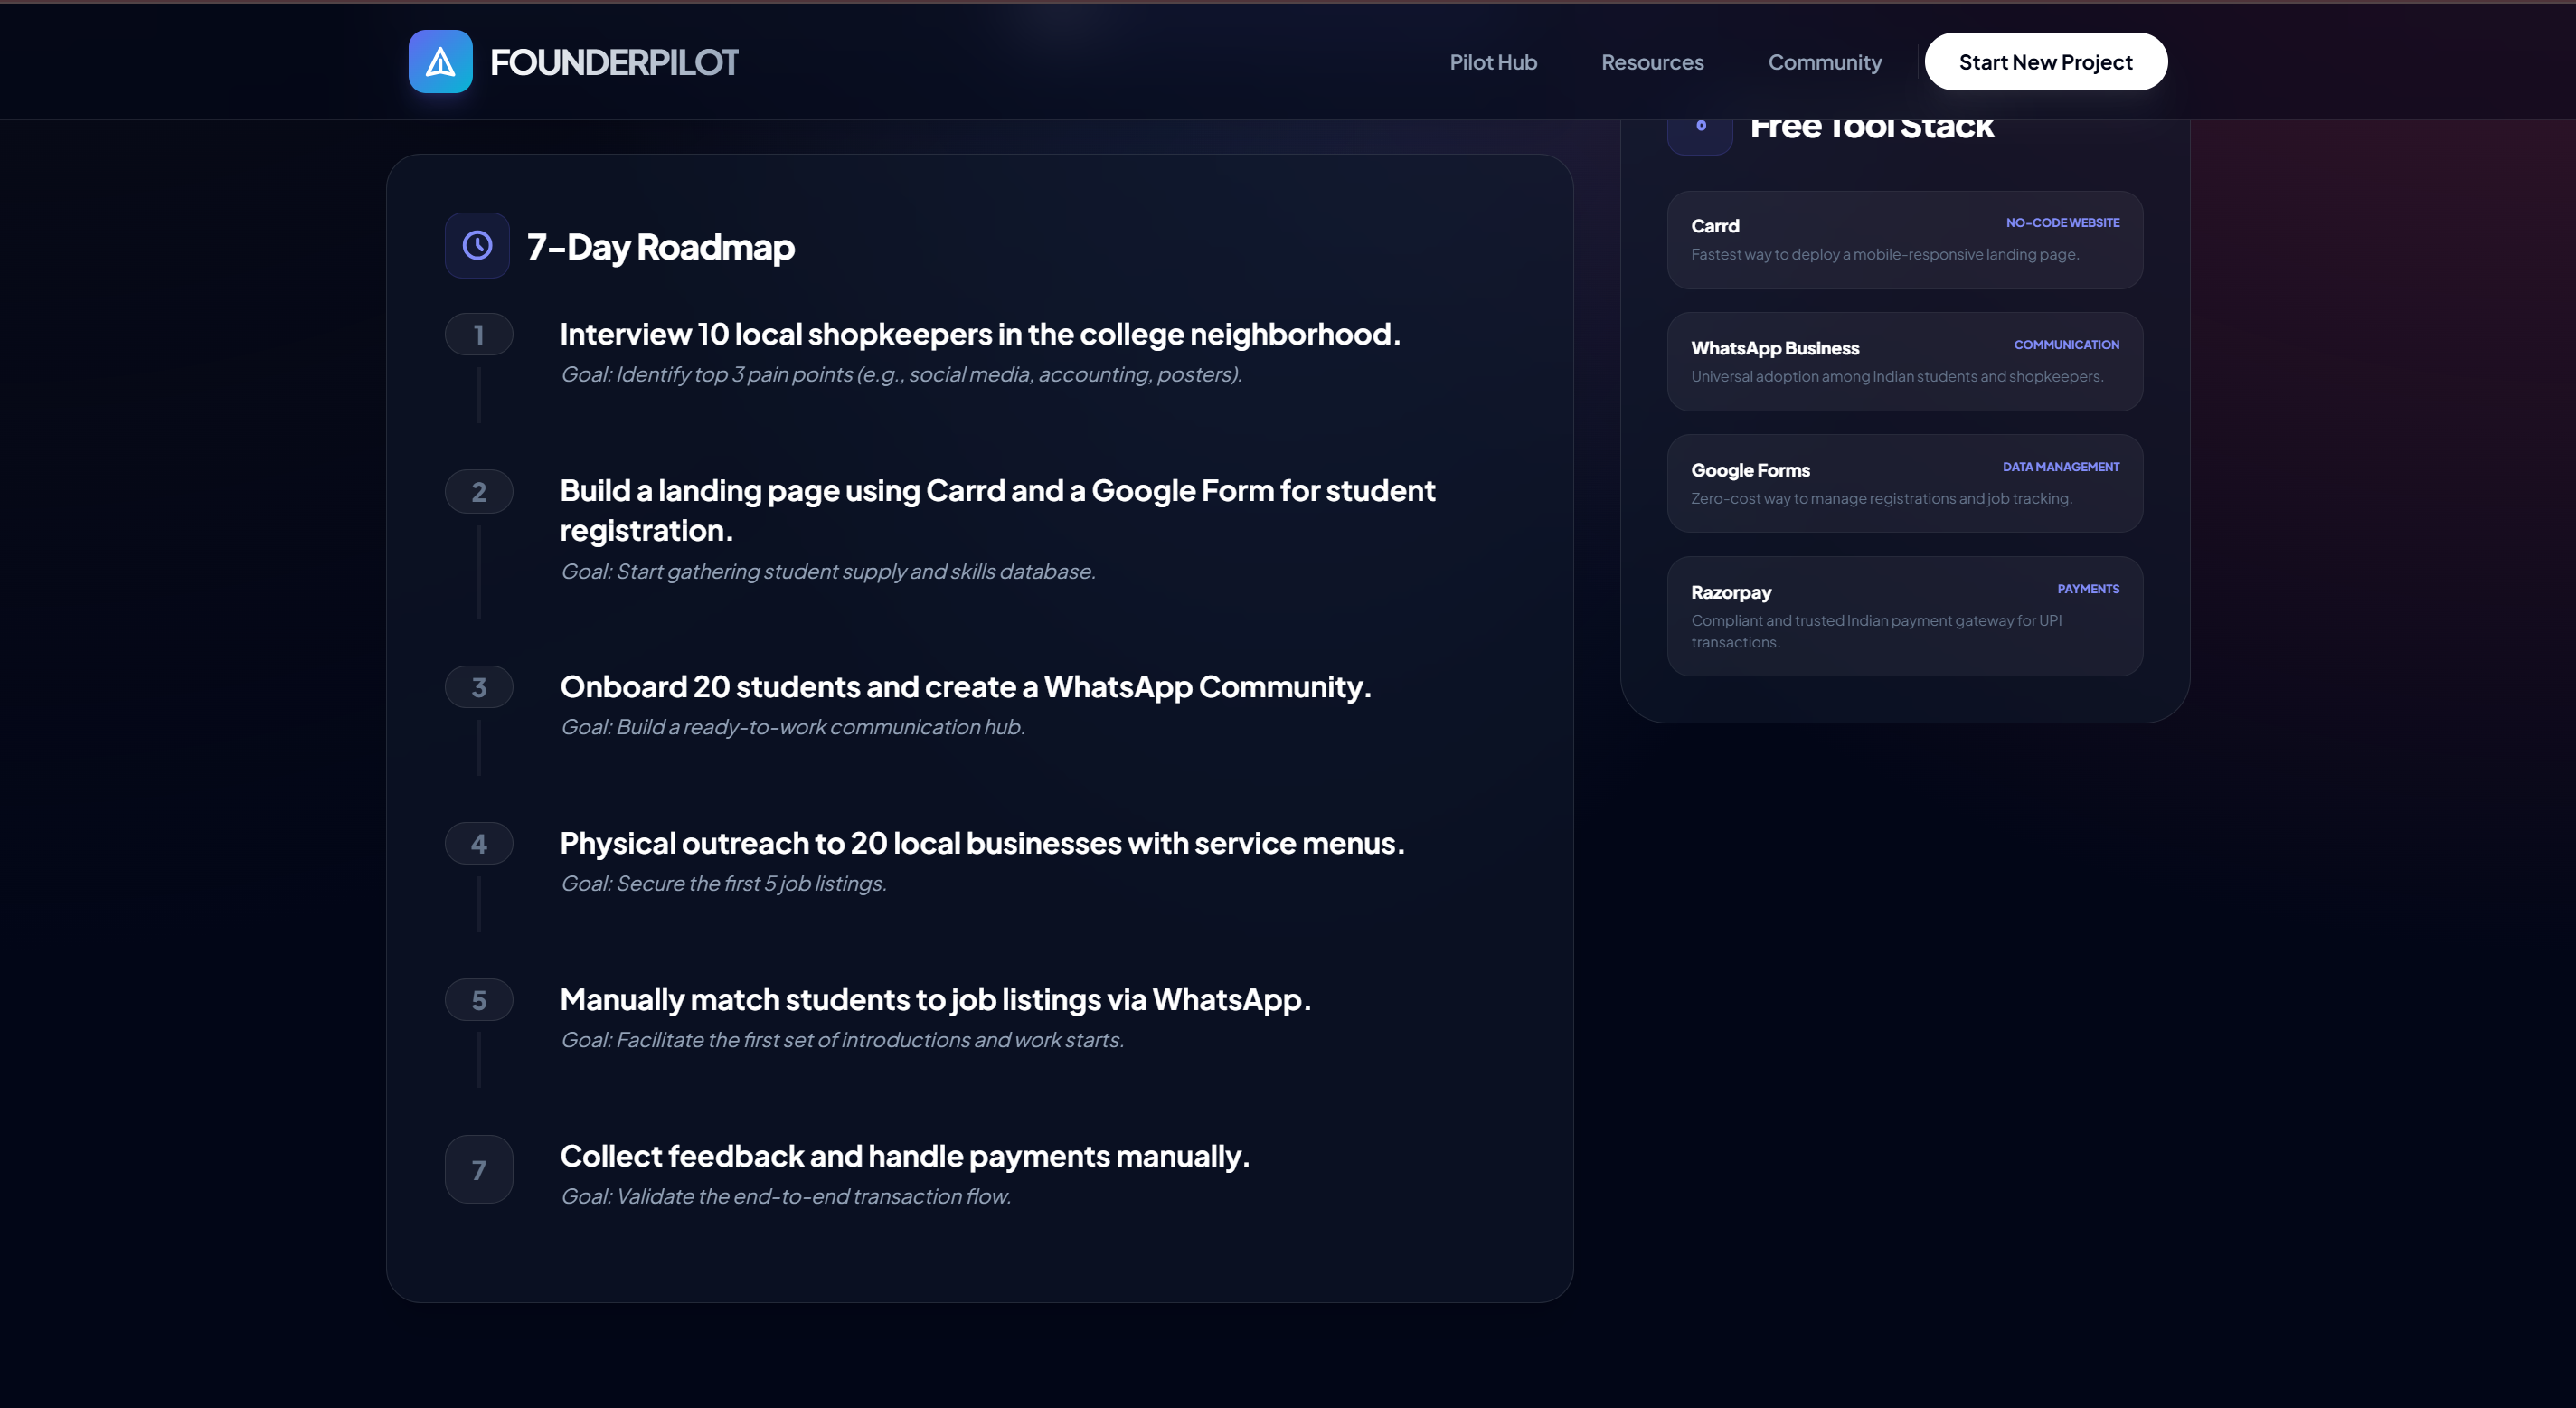Select the step 4 number badge
Viewport: 2576px width, 1408px height.
(479, 843)
